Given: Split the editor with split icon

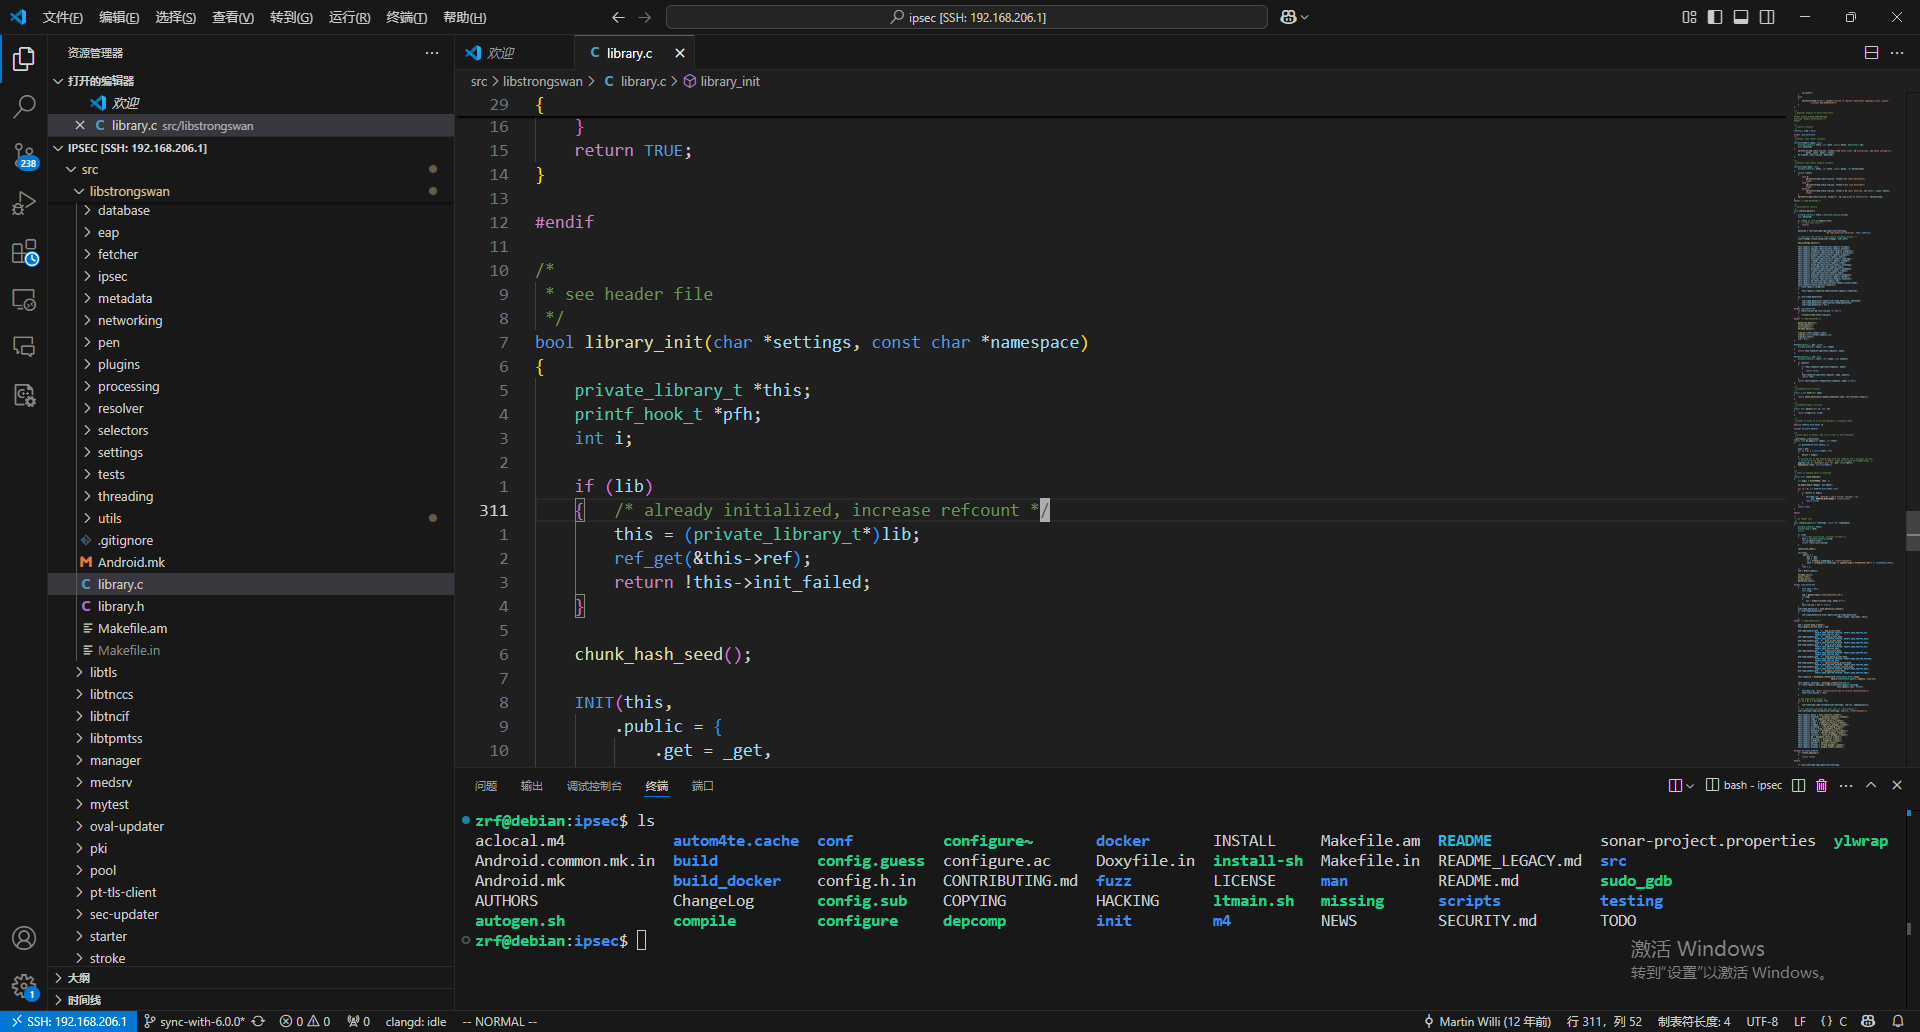Looking at the screenshot, I should point(1871,53).
